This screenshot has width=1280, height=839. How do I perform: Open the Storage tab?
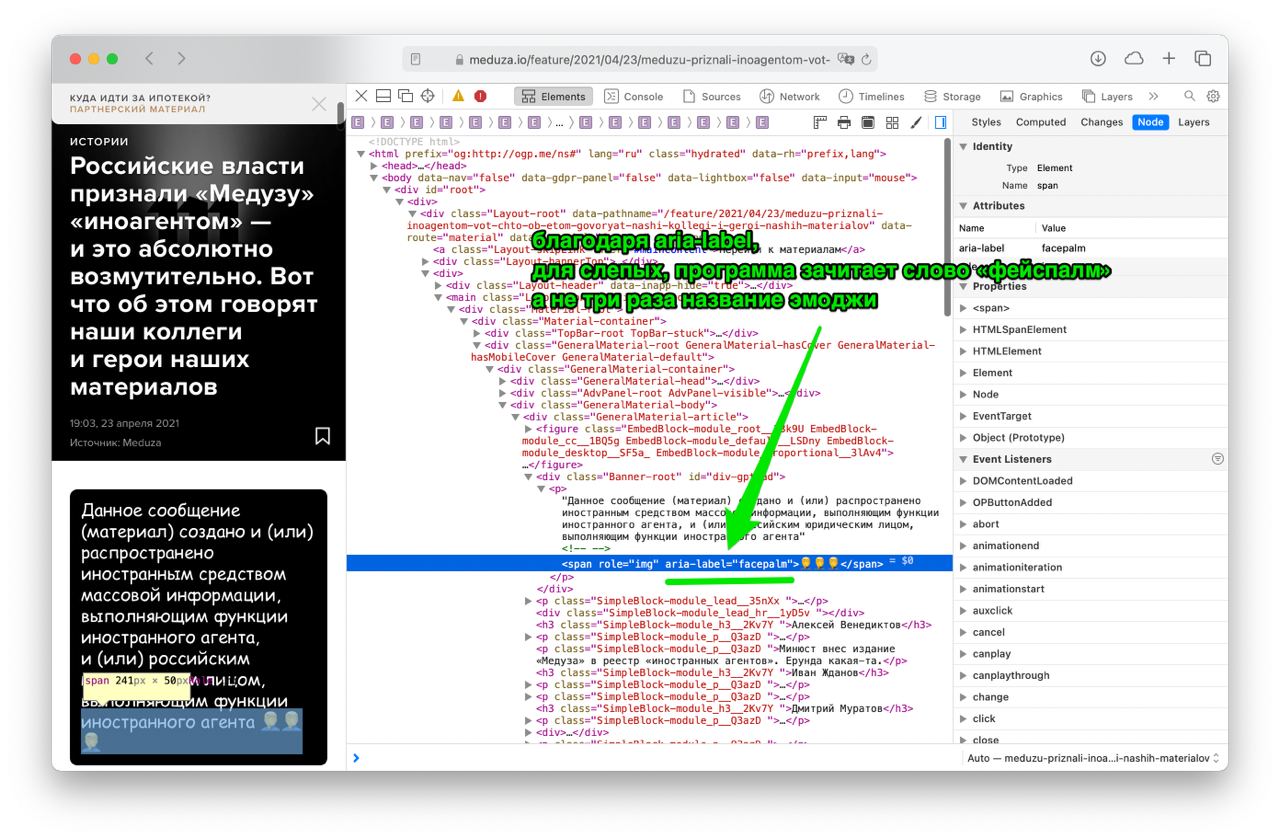[953, 97]
